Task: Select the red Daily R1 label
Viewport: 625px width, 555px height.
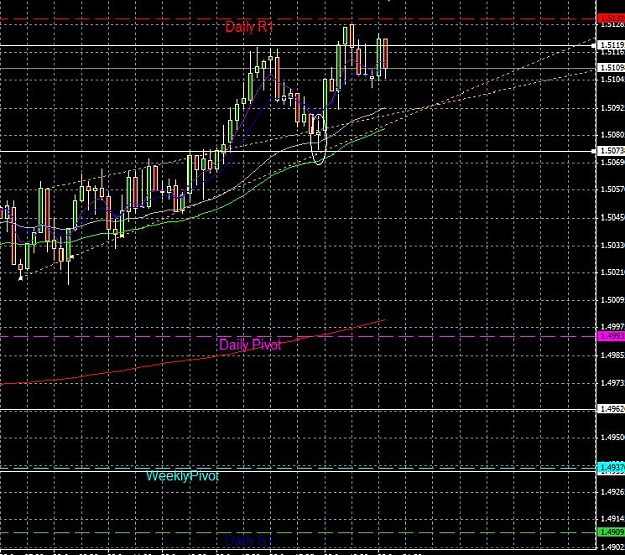Action: [249, 27]
